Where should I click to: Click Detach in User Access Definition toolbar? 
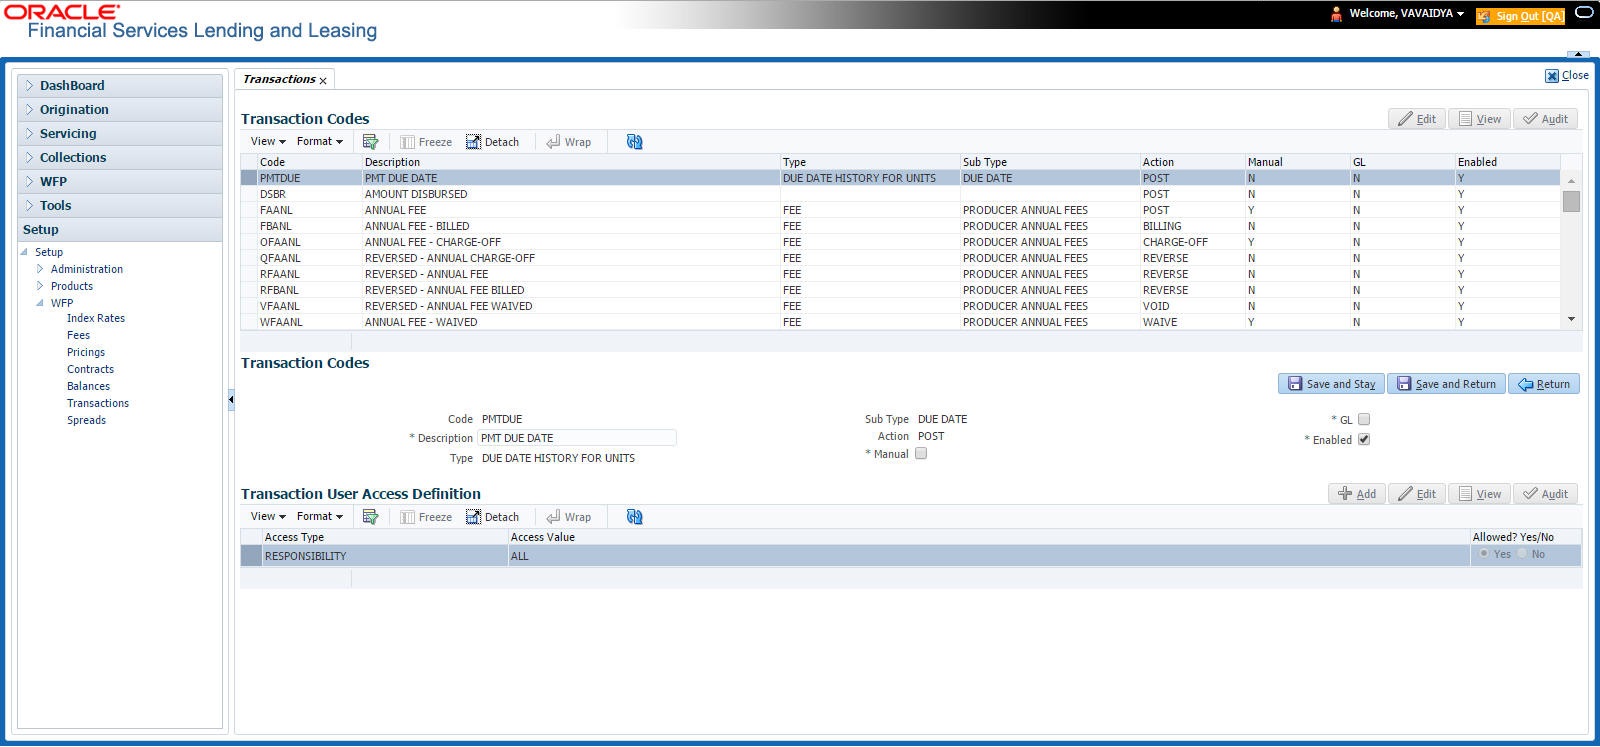pos(492,517)
